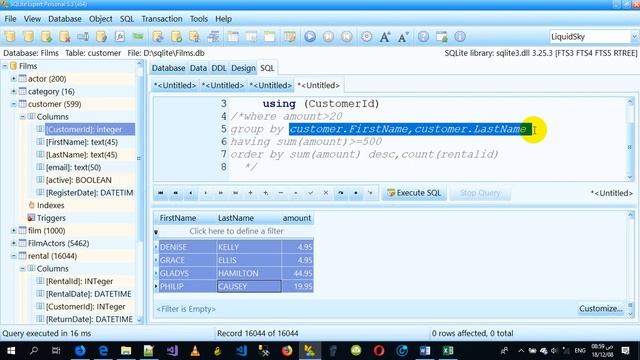This screenshot has height=360, width=640.
Task: Switch to the Database tab
Action: 168,68
